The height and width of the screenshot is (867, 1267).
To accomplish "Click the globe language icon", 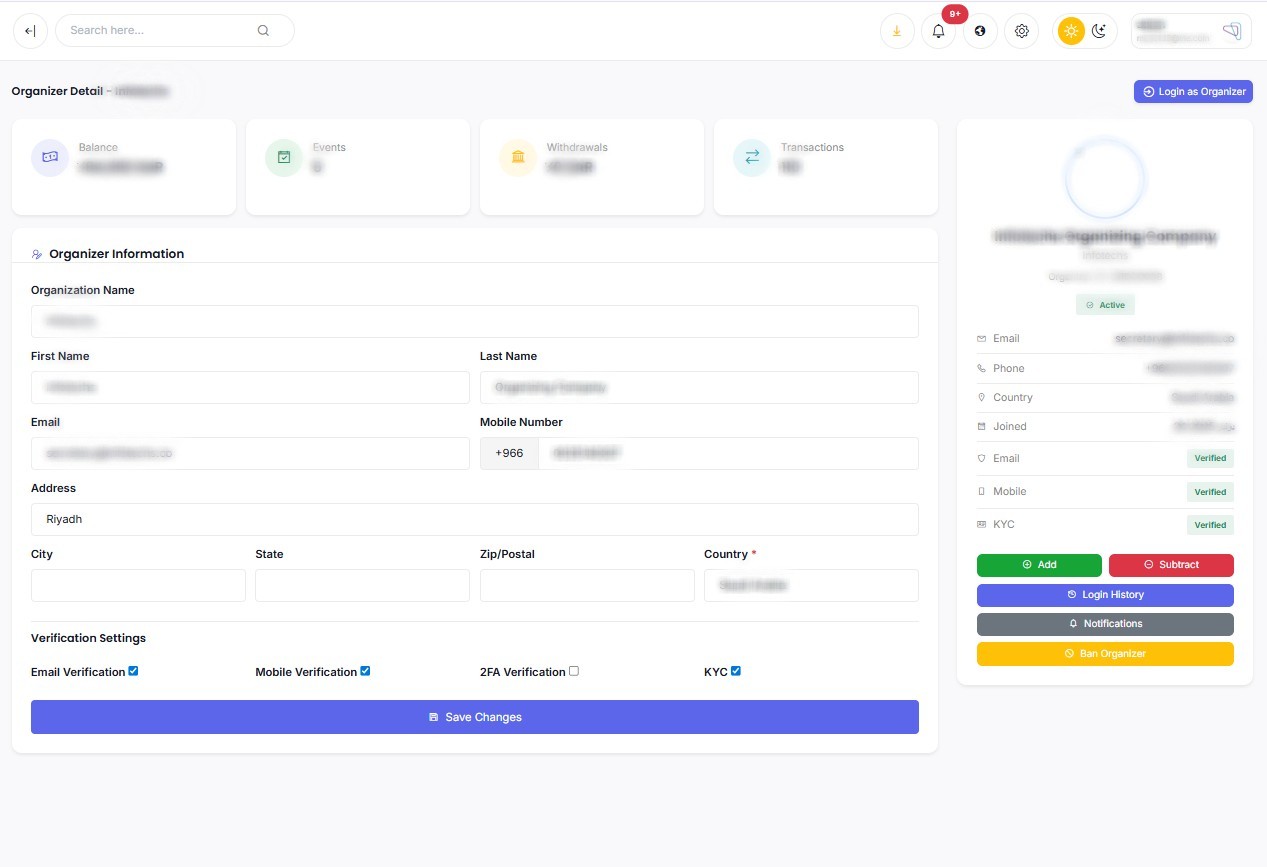I will [x=980, y=31].
